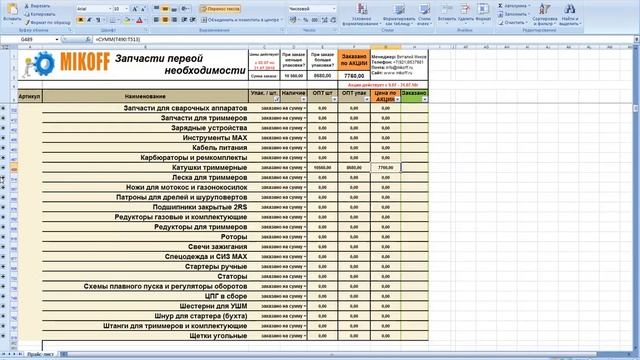The width and height of the screenshot is (640, 360).
Task: Open the Name Box dropdown arrow
Action: tap(57, 39)
